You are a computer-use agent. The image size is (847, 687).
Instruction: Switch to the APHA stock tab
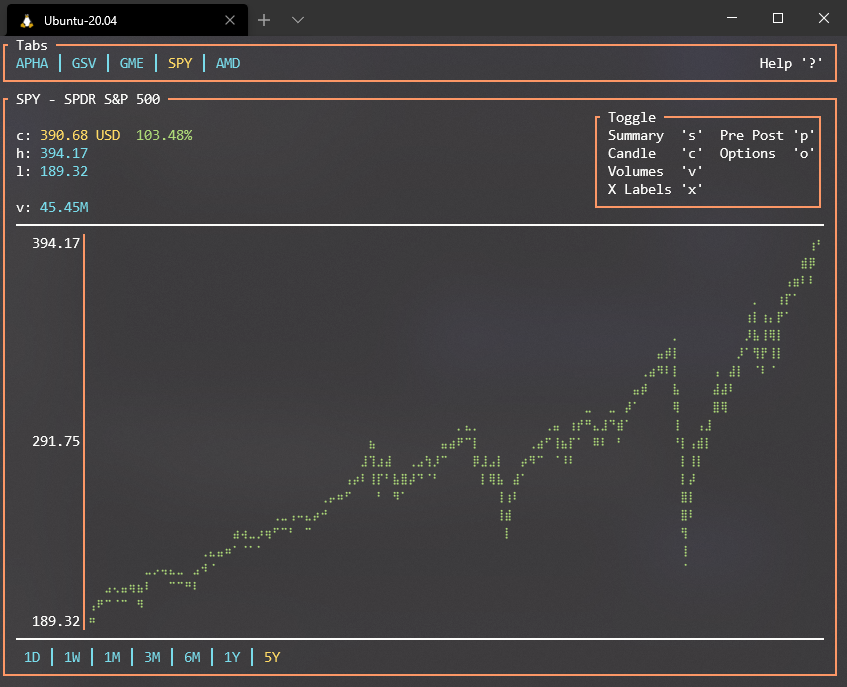pyautogui.click(x=32, y=63)
